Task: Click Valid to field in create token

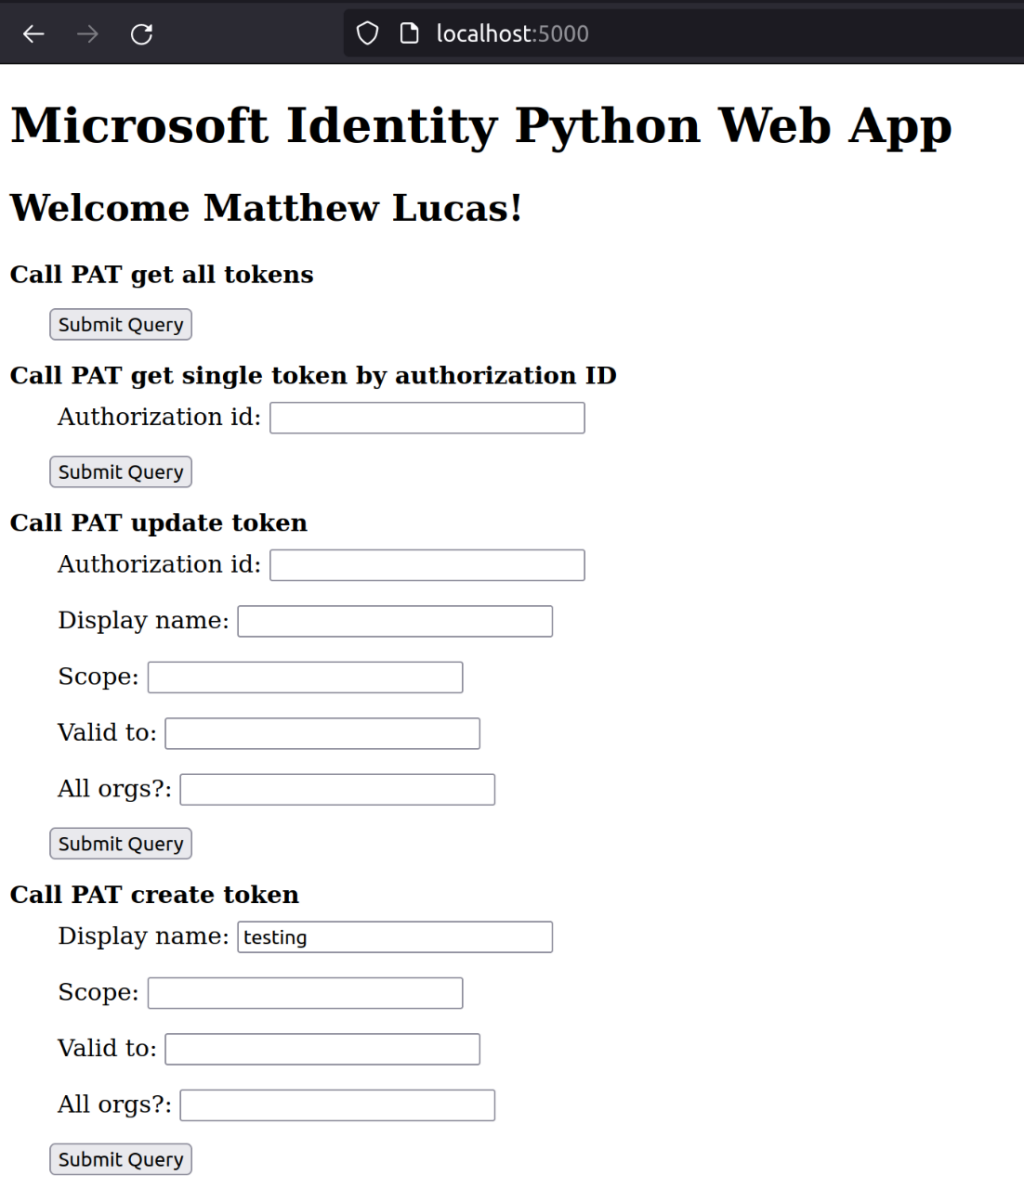Action: tap(323, 1049)
